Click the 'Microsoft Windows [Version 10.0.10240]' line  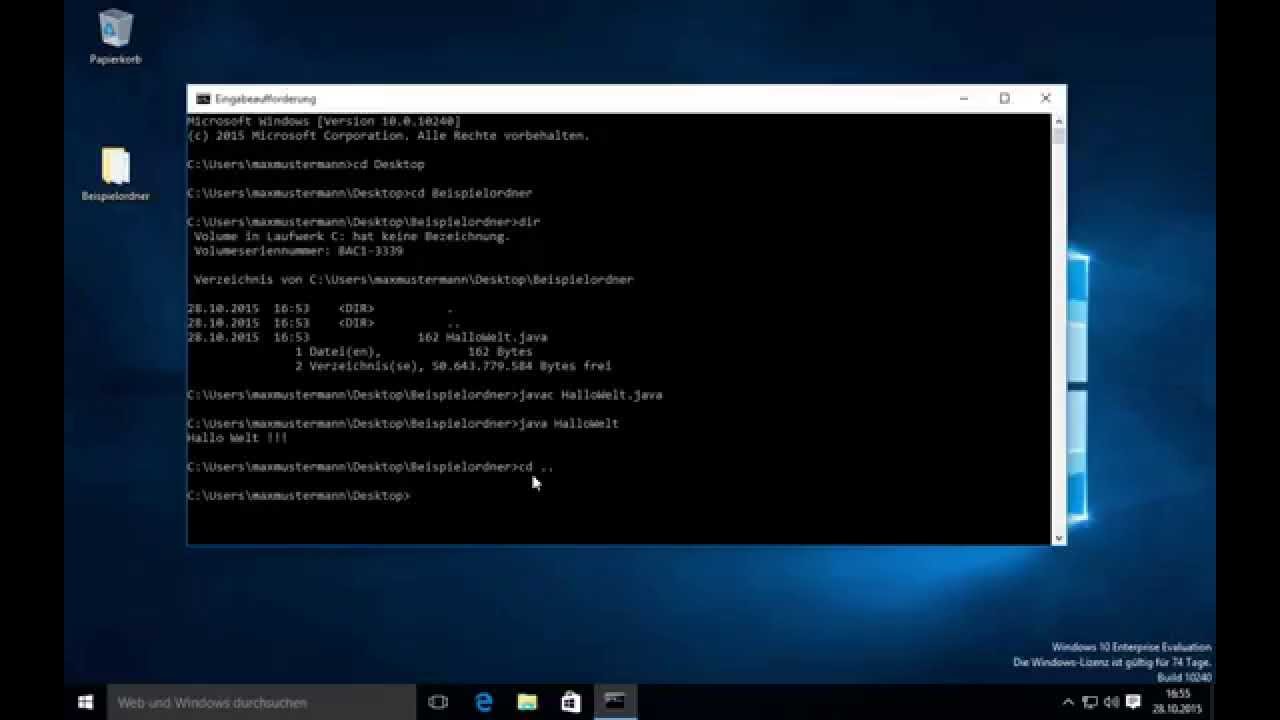pos(324,121)
